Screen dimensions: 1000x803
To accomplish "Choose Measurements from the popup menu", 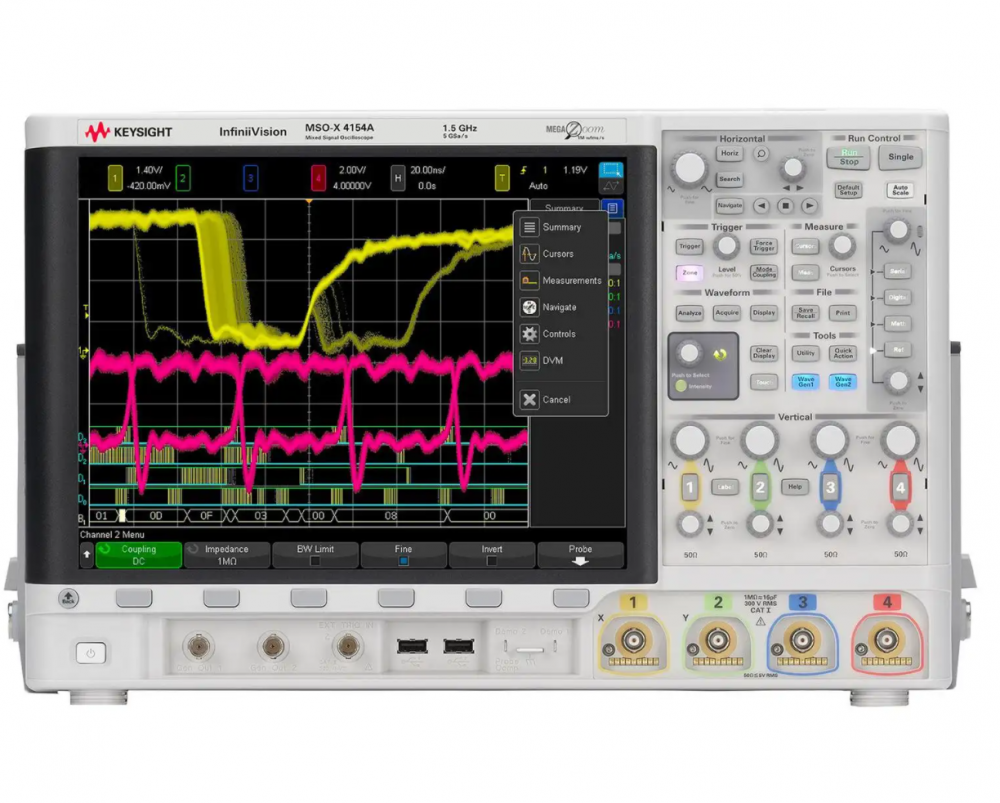I will pos(571,281).
